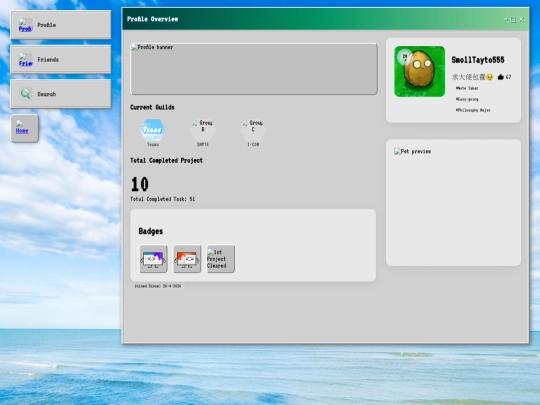Screen dimensions: 540x405
Task: Minimize the Profile Overview window
Action: click(505, 19)
